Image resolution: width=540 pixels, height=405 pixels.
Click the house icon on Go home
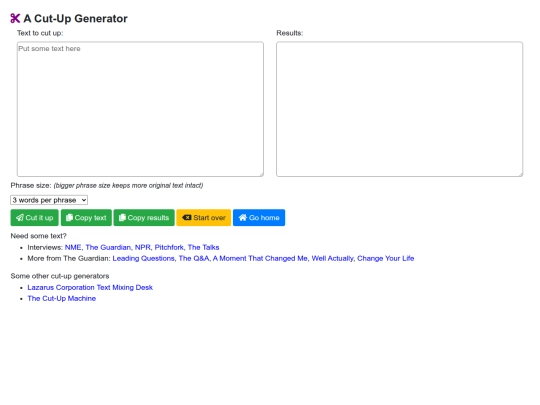coord(243,218)
